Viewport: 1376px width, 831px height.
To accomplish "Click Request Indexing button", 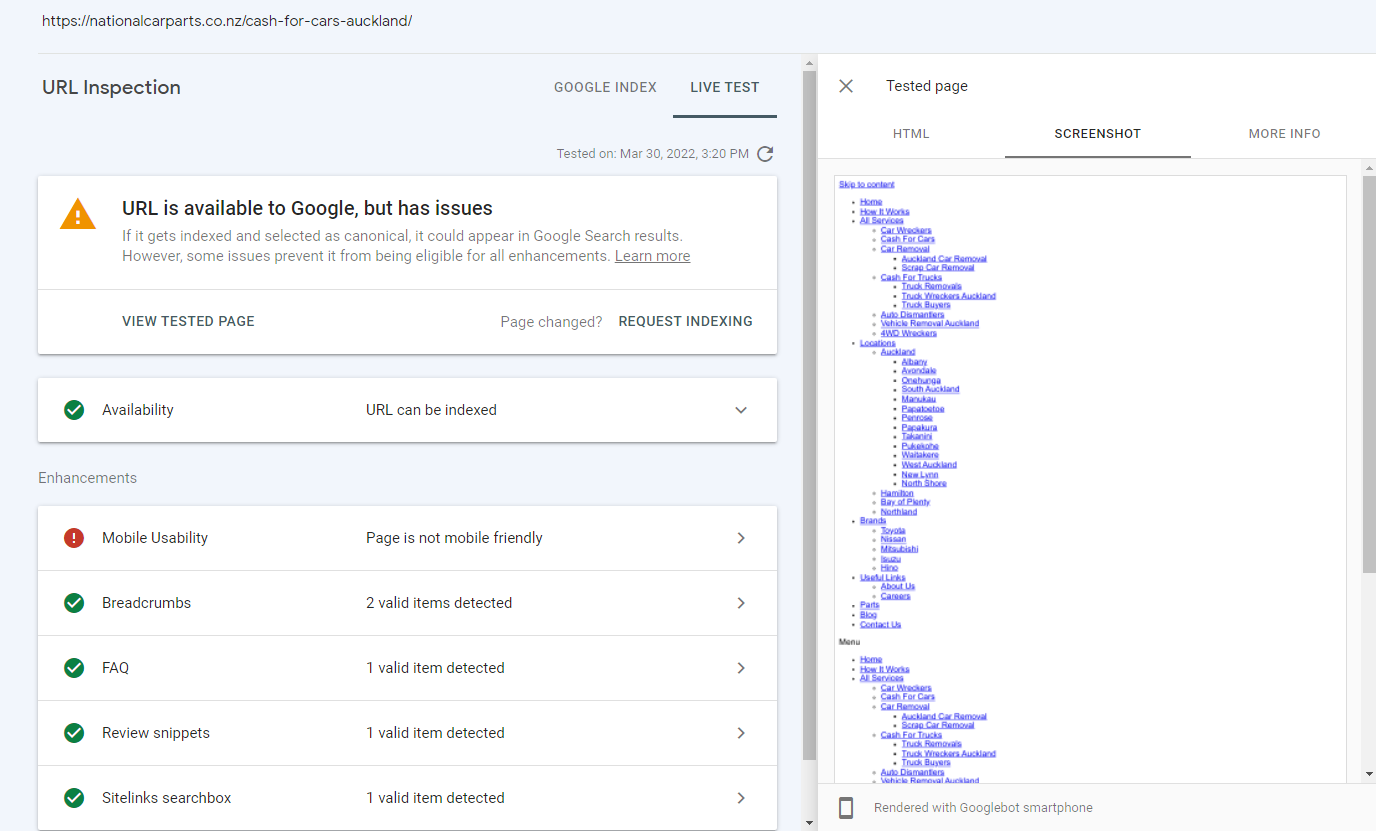I will click(x=685, y=321).
